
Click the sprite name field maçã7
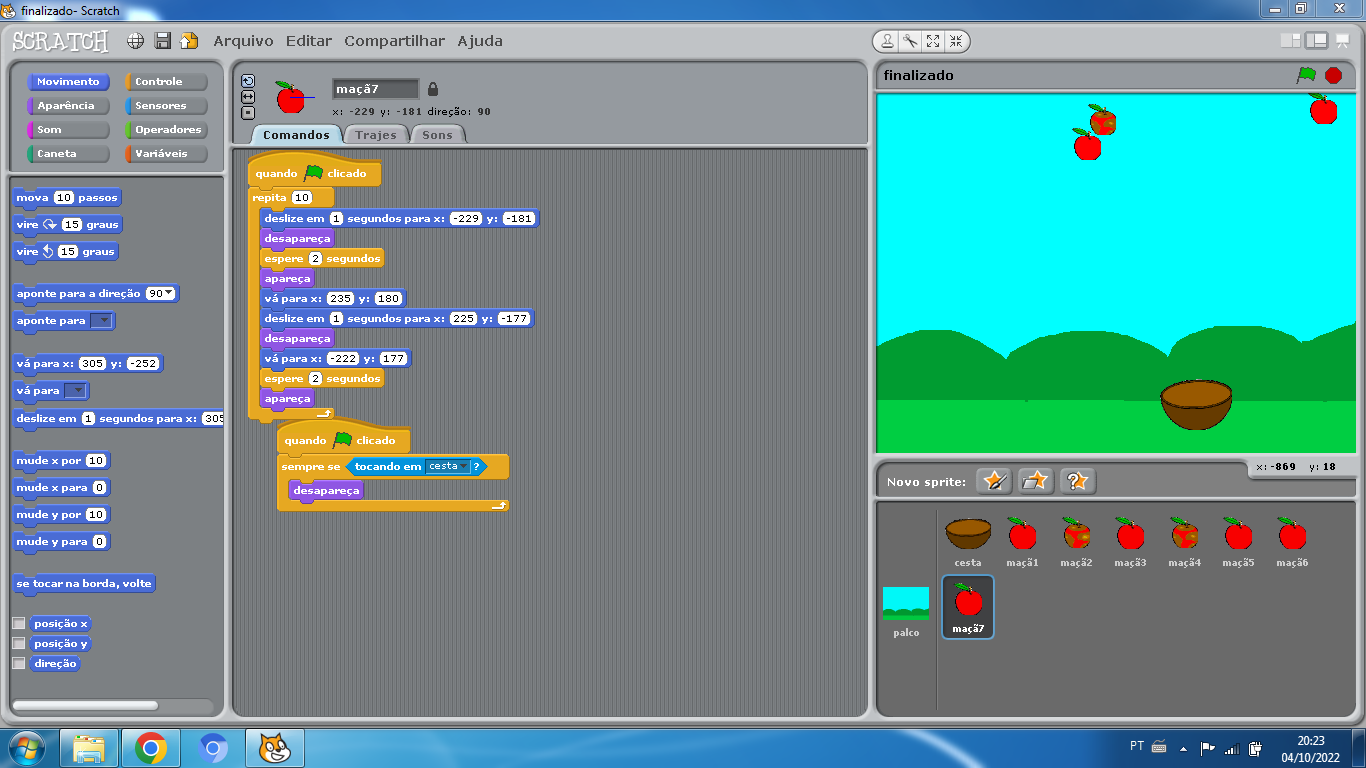[375, 89]
